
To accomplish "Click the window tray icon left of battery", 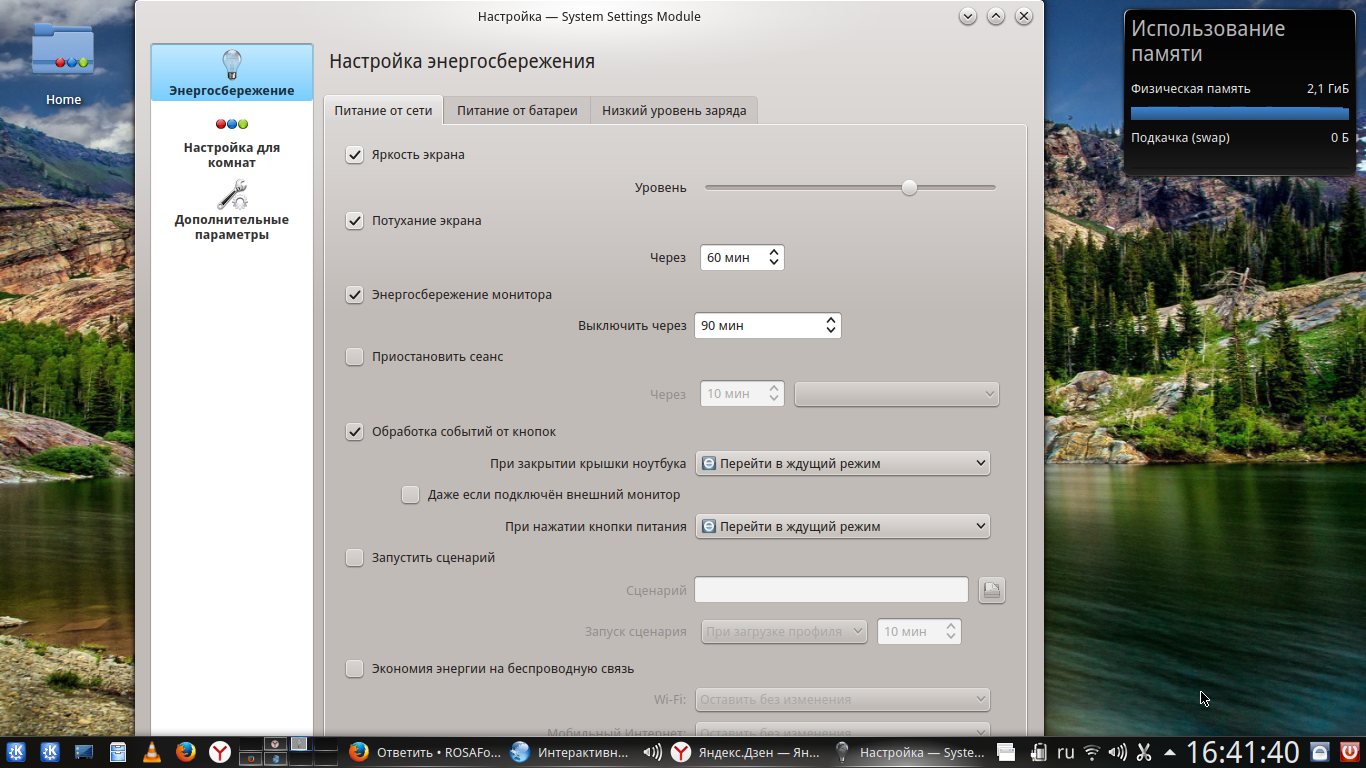I will pos(1007,752).
